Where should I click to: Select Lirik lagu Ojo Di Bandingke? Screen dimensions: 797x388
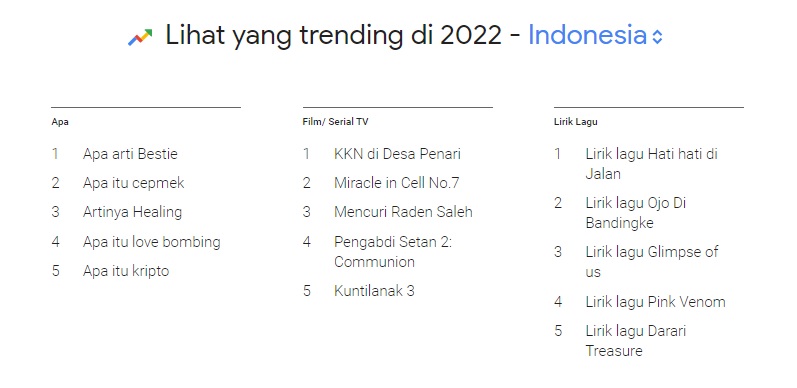pyautogui.click(x=636, y=213)
